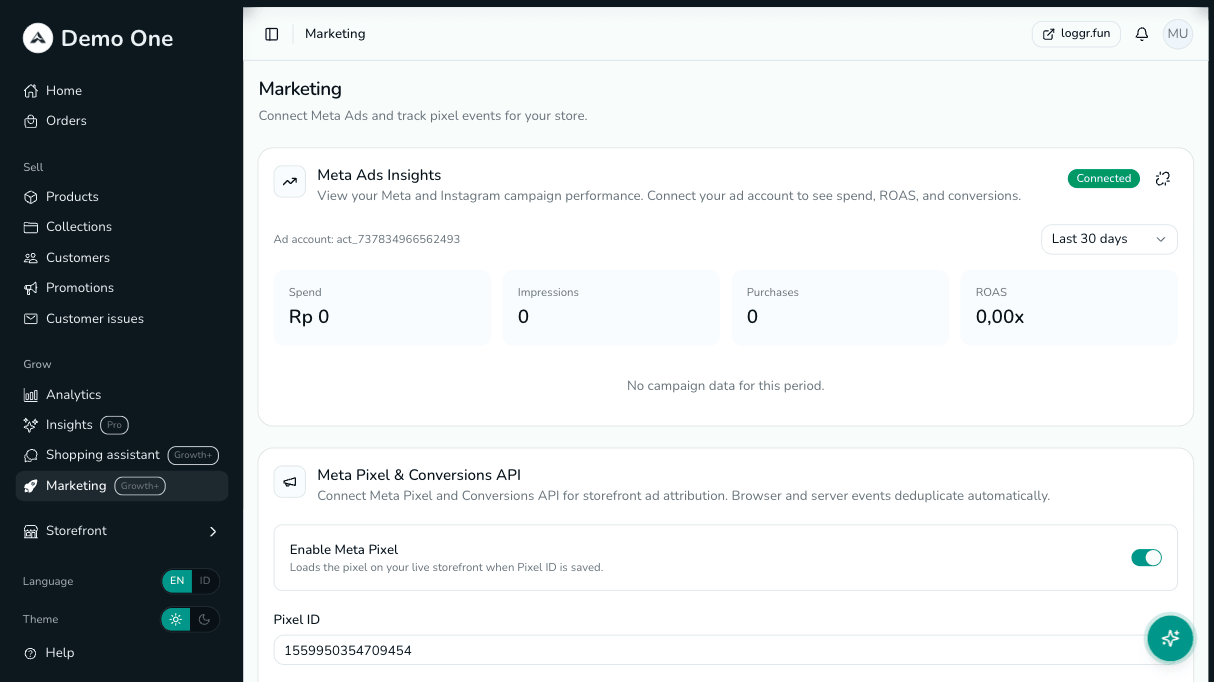Screen dimensions: 1214x682
Task: Select the light theme sun option
Action: pos(176,619)
